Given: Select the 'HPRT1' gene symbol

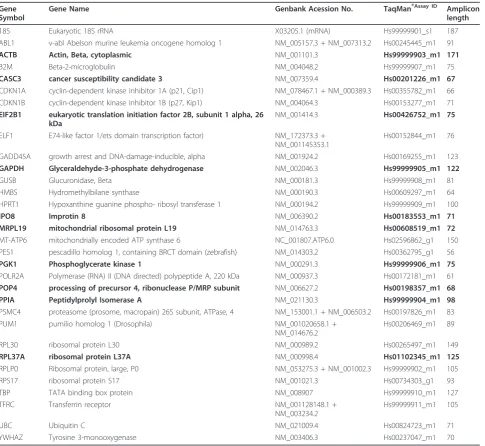Looking at the screenshot, I should coord(9,204).
